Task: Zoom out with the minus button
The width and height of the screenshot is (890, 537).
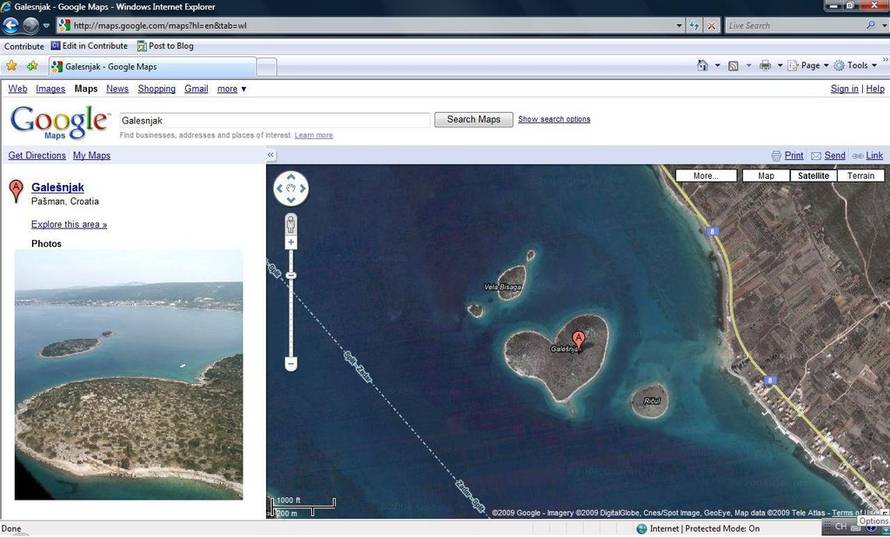Action: pyautogui.click(x=291, y=363)
